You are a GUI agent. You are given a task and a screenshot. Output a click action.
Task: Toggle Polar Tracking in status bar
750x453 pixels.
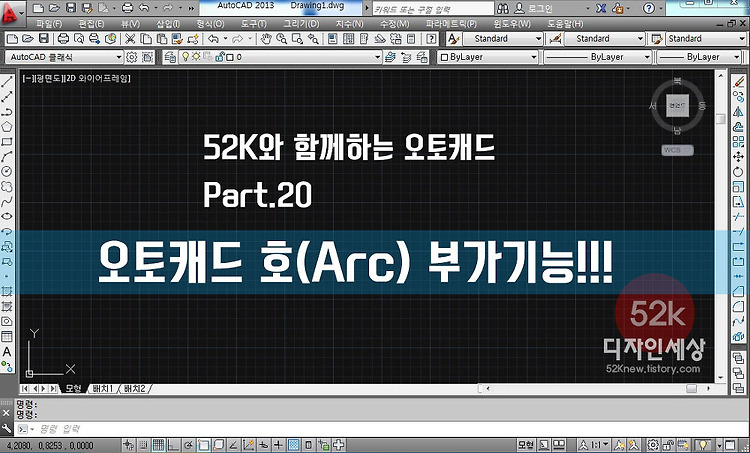coord(188,445)
